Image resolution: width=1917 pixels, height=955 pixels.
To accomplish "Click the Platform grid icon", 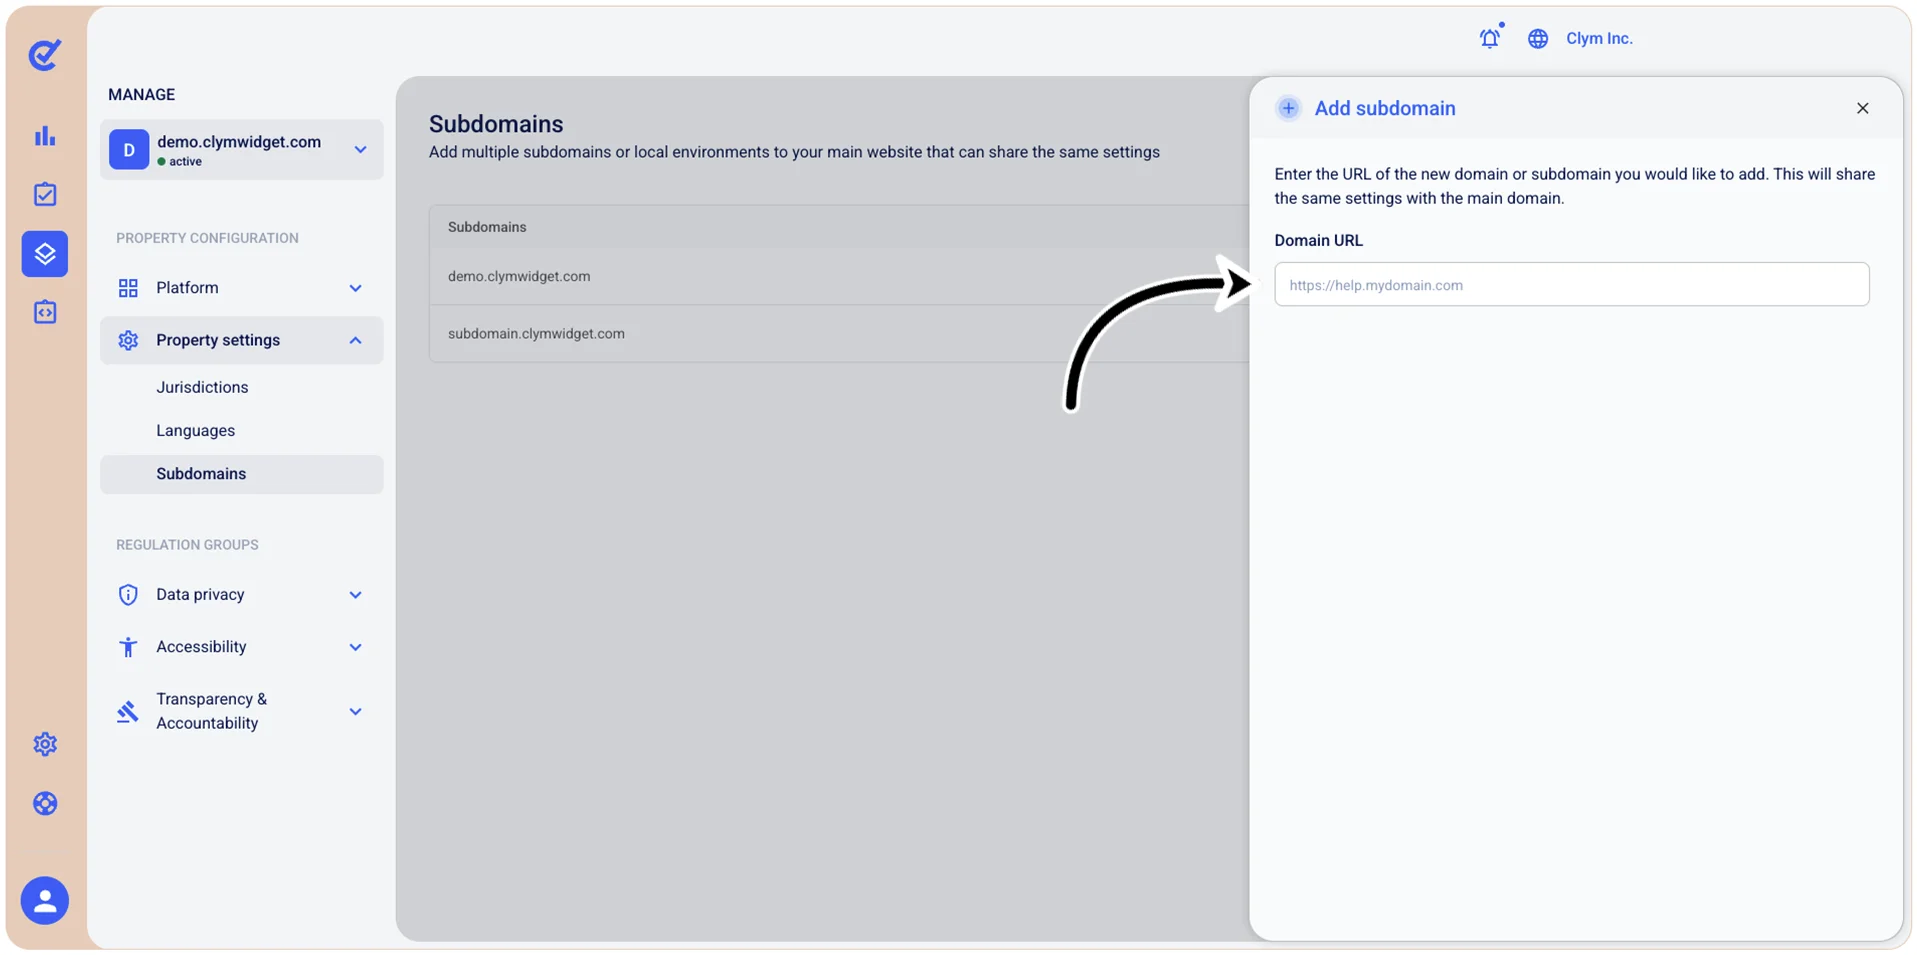I will [x=128, y=288].
